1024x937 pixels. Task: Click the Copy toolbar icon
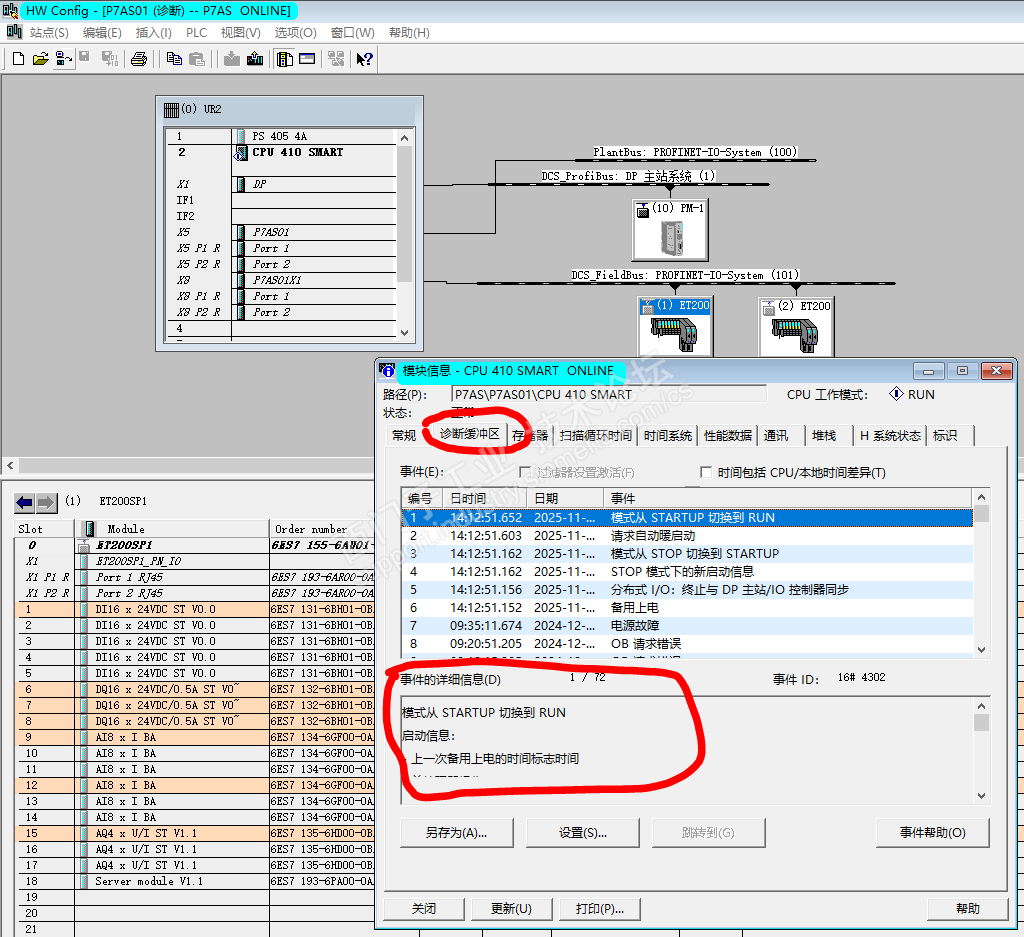click(x=174, y=59)
